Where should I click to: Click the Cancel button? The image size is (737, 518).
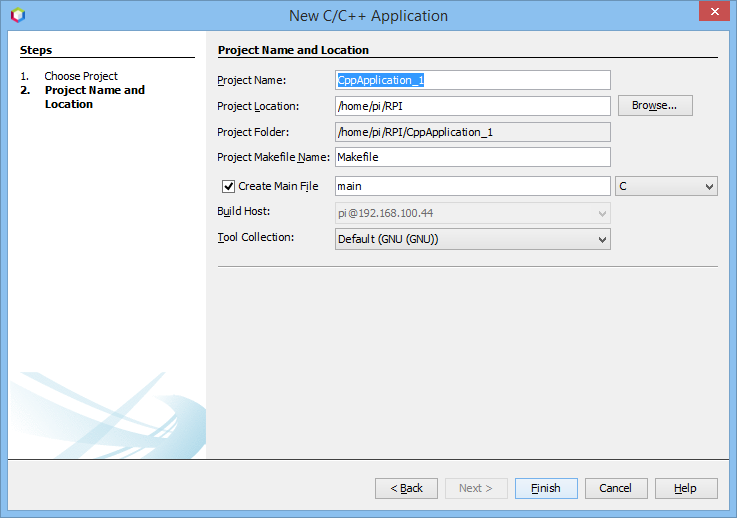click(x=616, y=488)
